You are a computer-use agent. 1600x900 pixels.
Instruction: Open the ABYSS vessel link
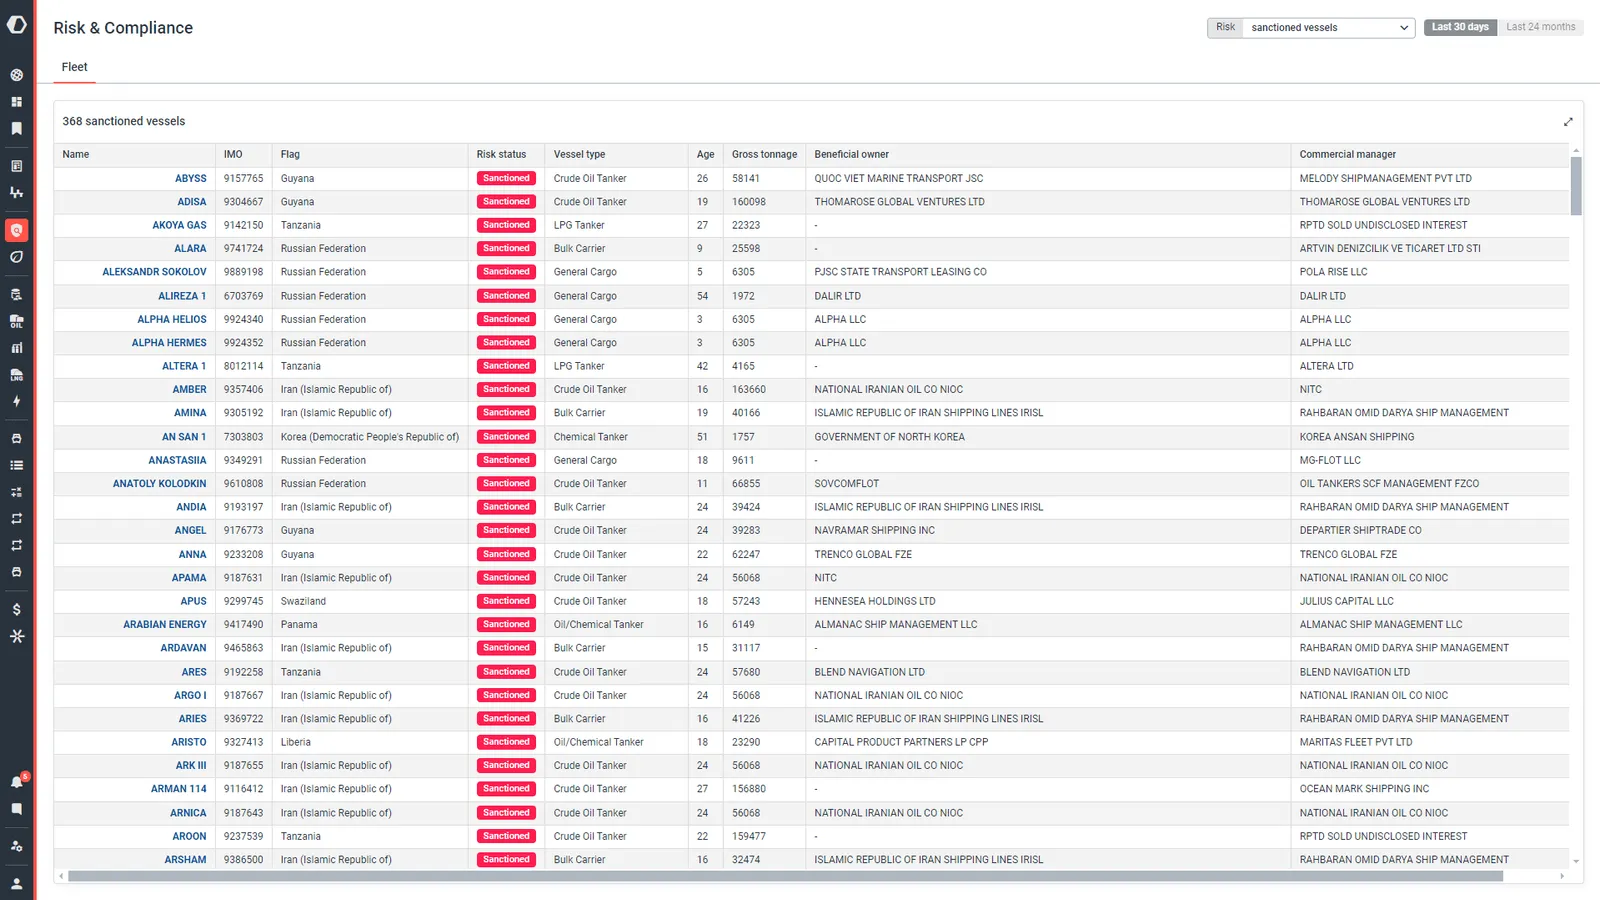(x=191, y=179)
